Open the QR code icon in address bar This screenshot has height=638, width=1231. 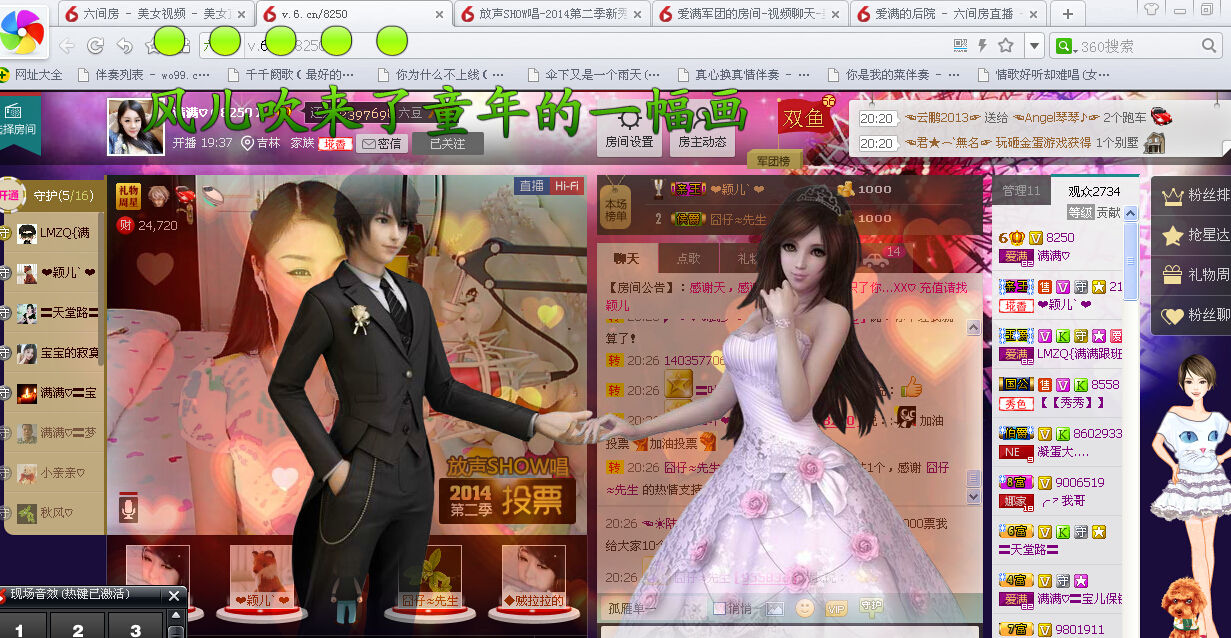[961, 46]
